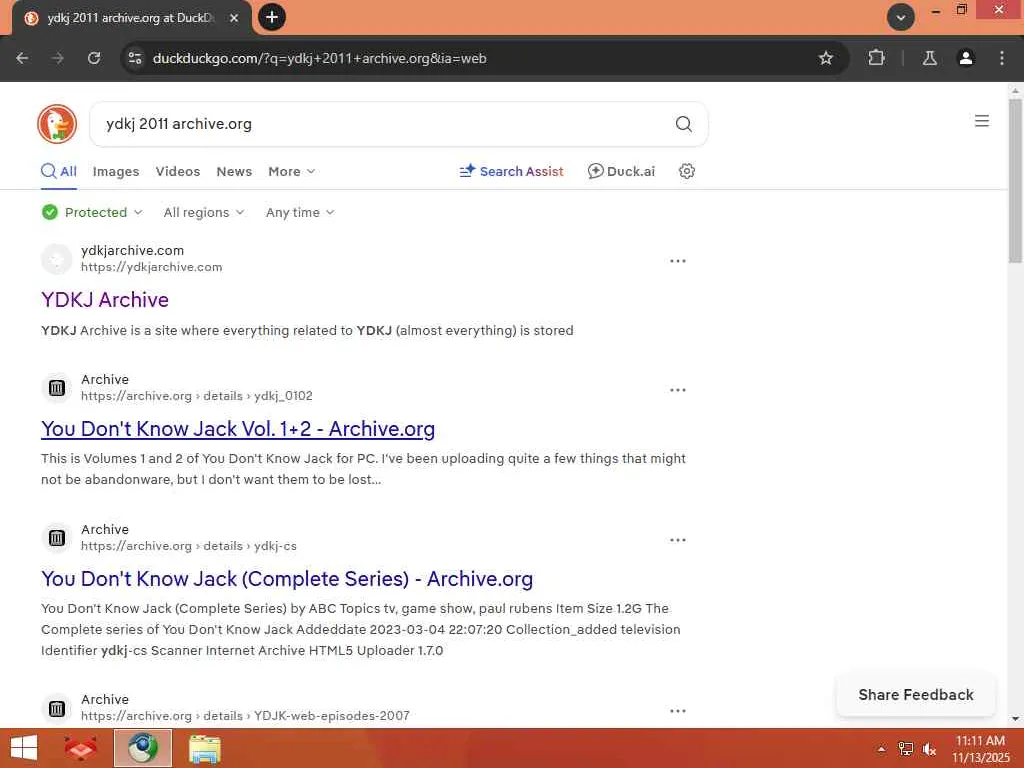Open Chrome Labs flask icon
This screenshot has height=768, width=1024.
pyautogui.click(x=929, y=58)
